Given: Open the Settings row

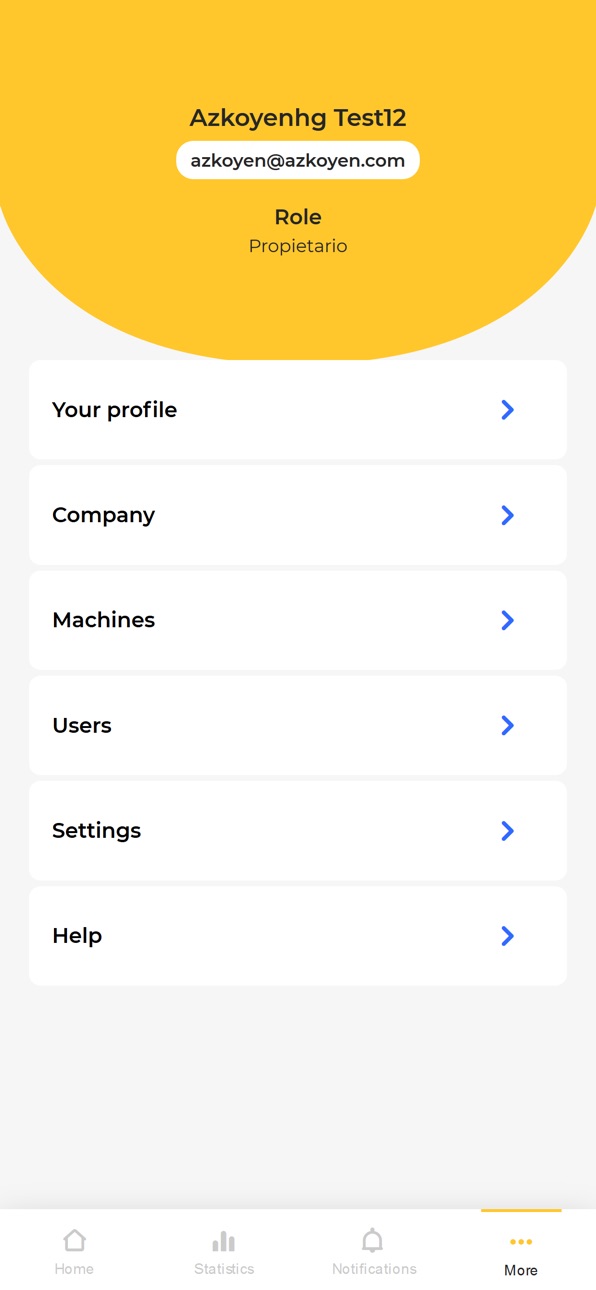Looking at the screenshot, I should pos(298,831).
